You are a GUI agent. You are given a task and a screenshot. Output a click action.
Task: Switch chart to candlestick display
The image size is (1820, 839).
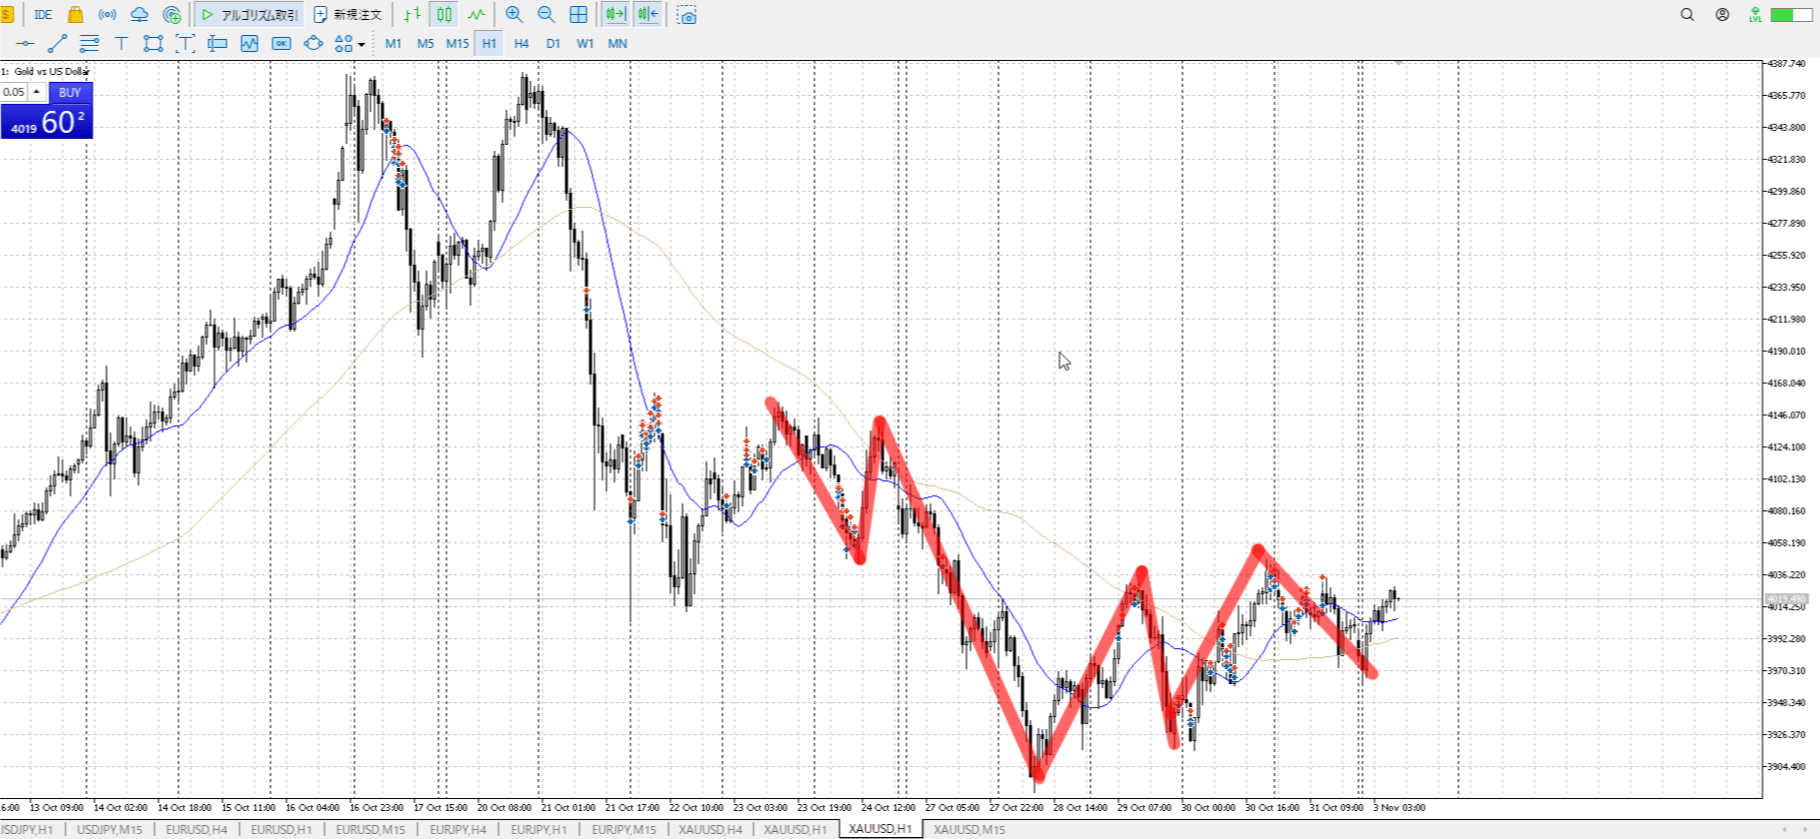444,15
